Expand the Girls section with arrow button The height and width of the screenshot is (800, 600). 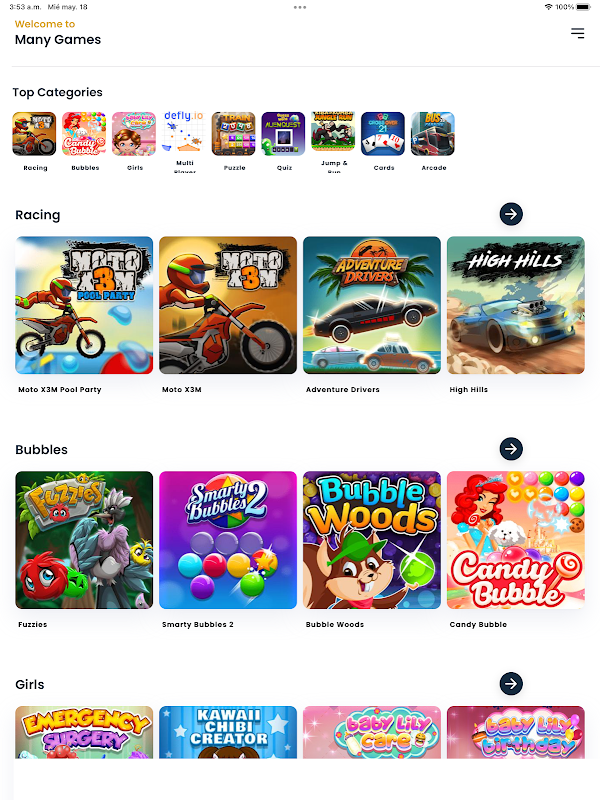[x=511, y=684]
